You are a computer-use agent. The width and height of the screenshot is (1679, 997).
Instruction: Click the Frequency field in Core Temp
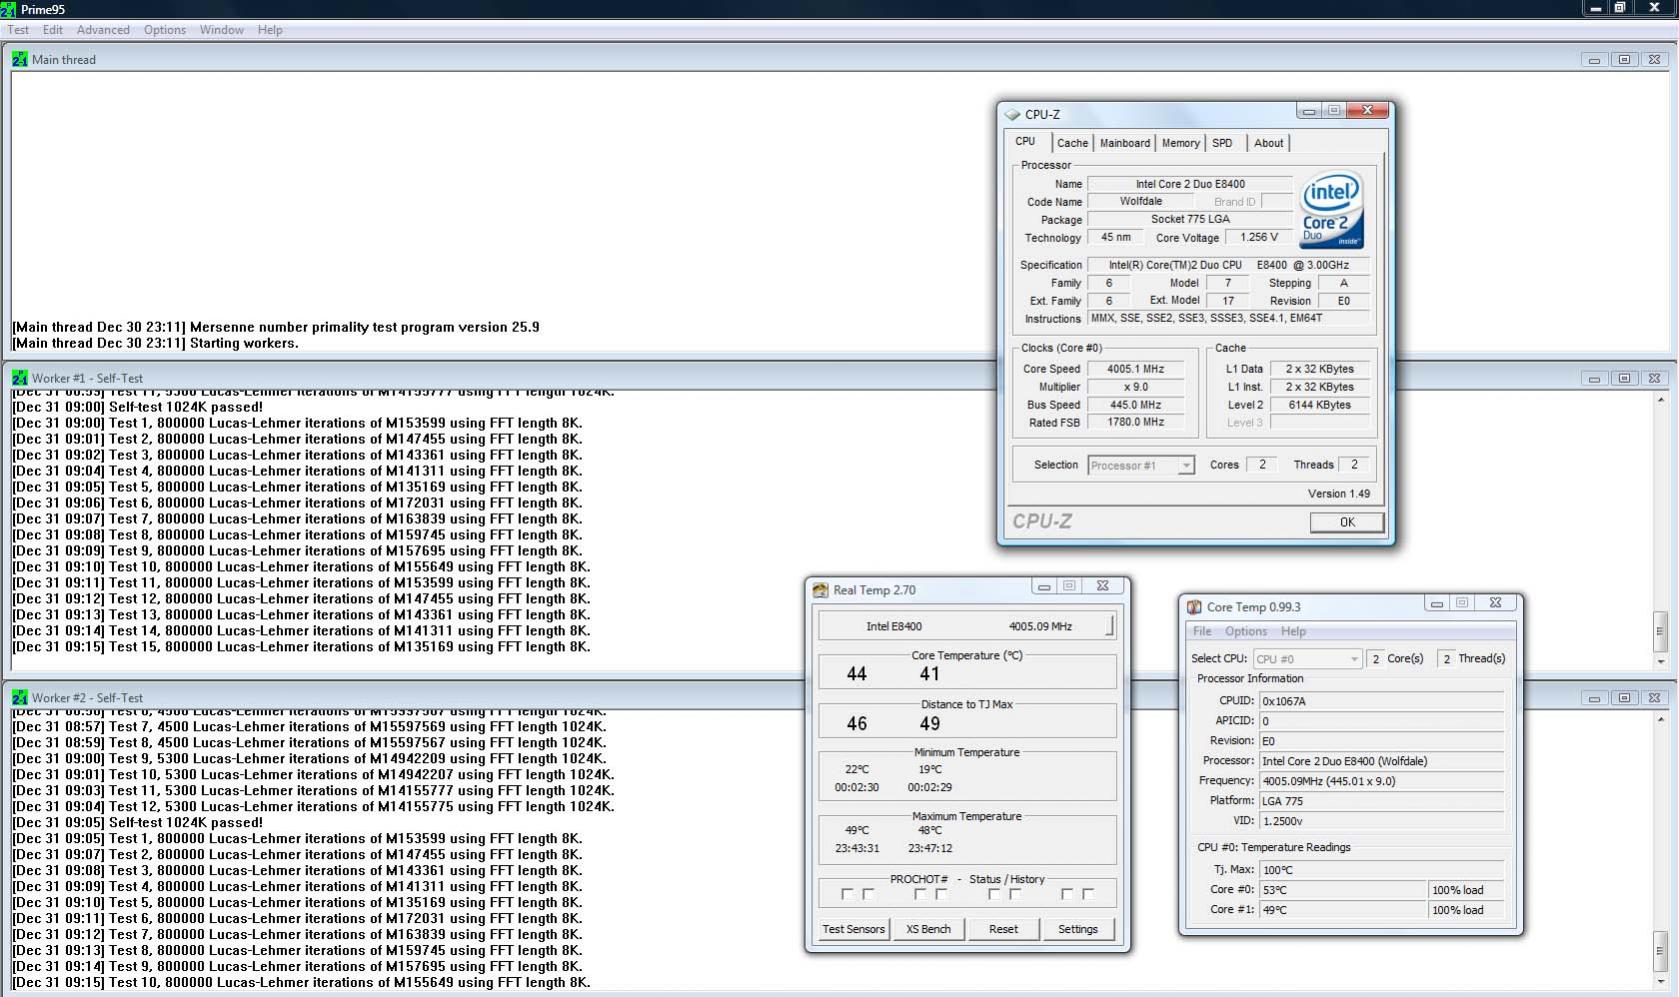1381,781
